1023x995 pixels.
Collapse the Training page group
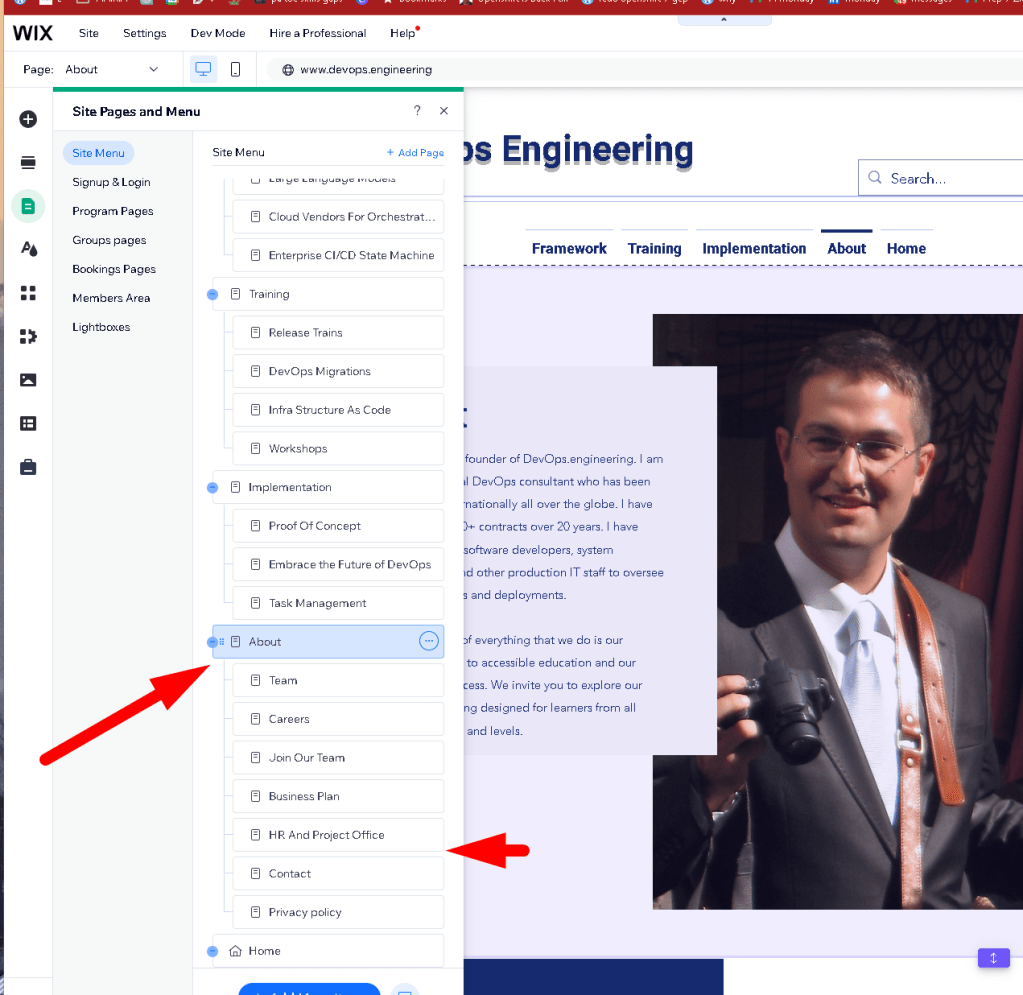click(x=212, y=295)
